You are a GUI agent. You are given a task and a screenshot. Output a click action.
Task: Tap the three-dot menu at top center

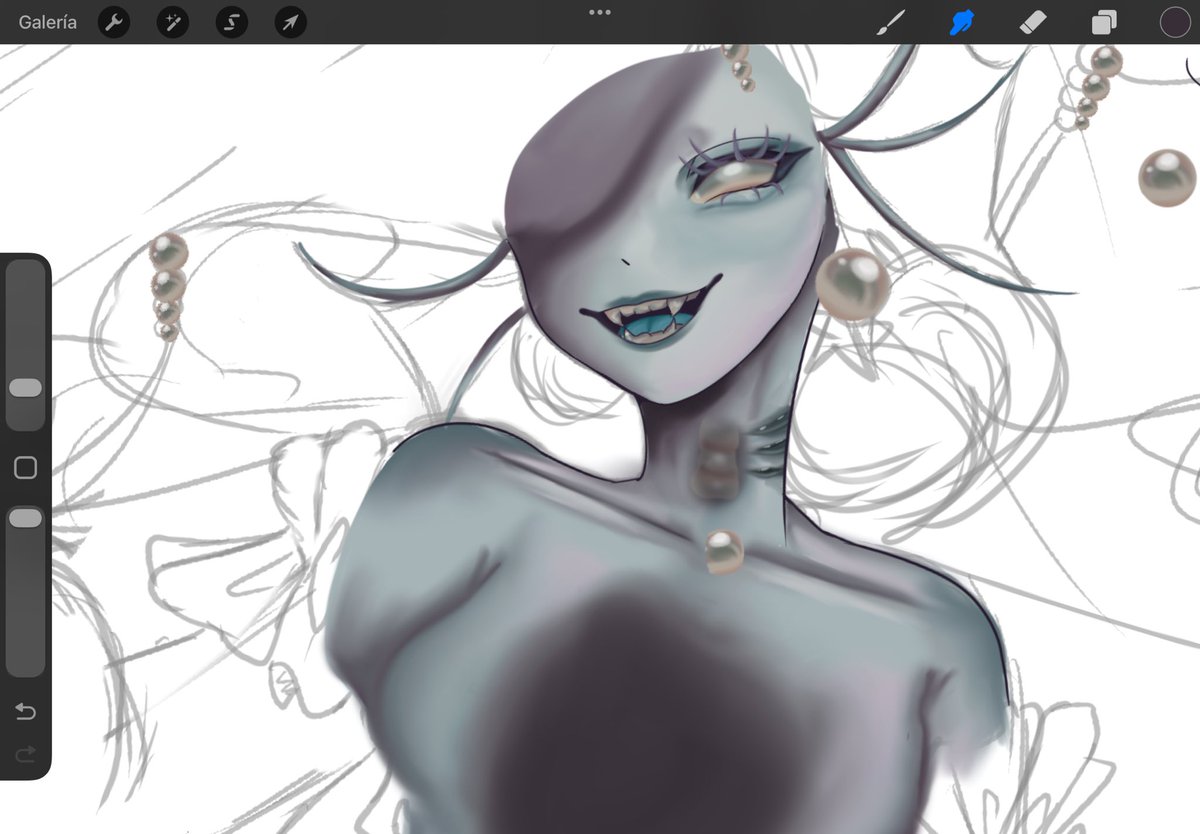(599, 12)
